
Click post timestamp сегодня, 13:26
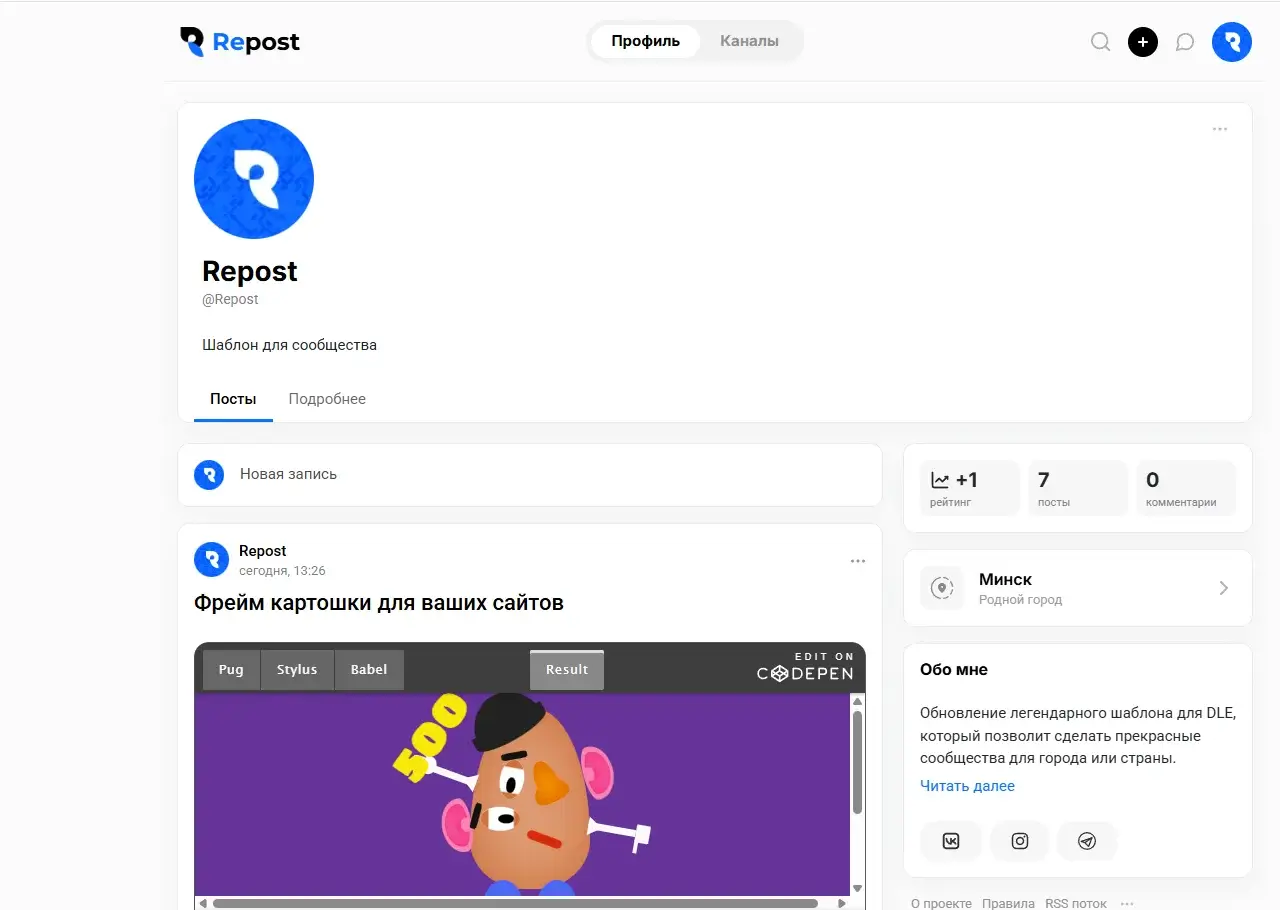point(282,571)
